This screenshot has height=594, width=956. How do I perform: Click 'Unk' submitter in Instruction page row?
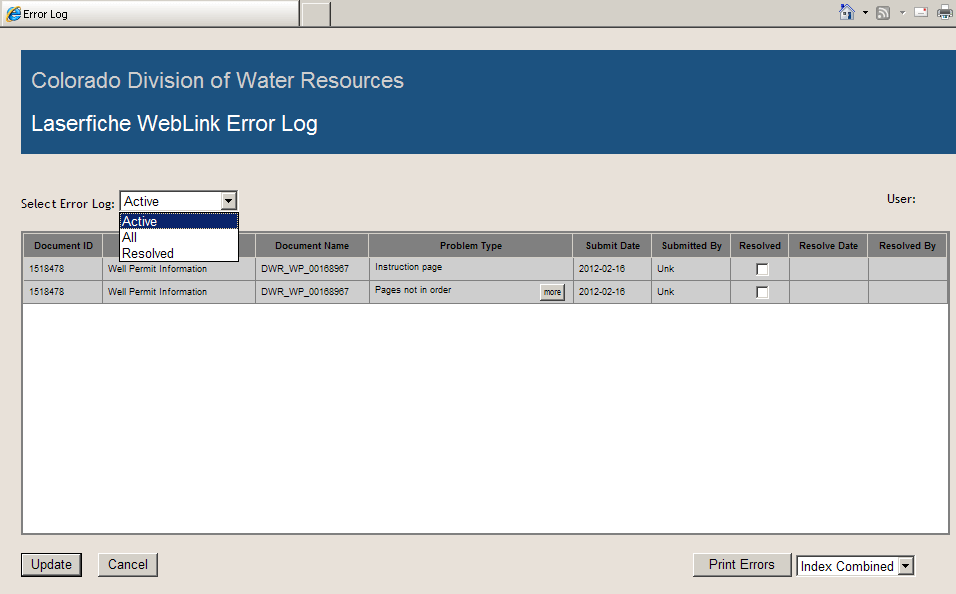pos(666,269)
